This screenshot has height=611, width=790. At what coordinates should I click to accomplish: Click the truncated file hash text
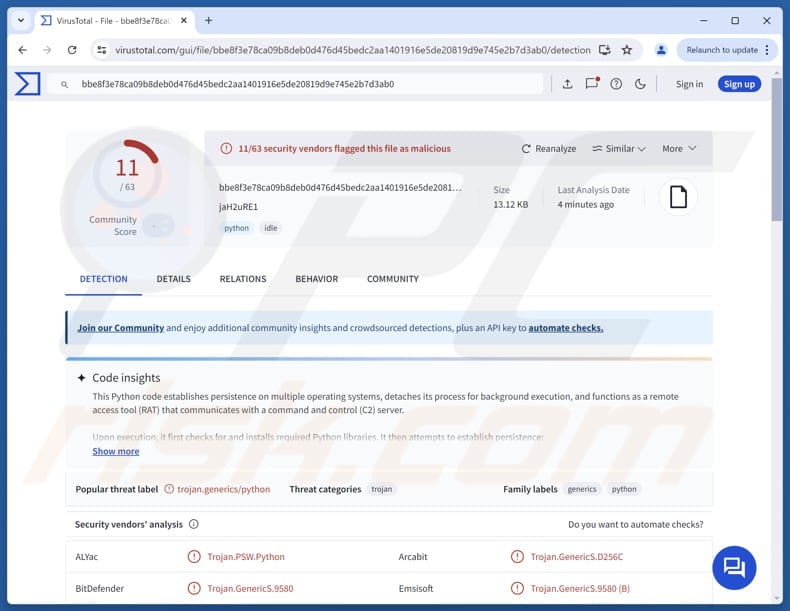coord(340,187)
